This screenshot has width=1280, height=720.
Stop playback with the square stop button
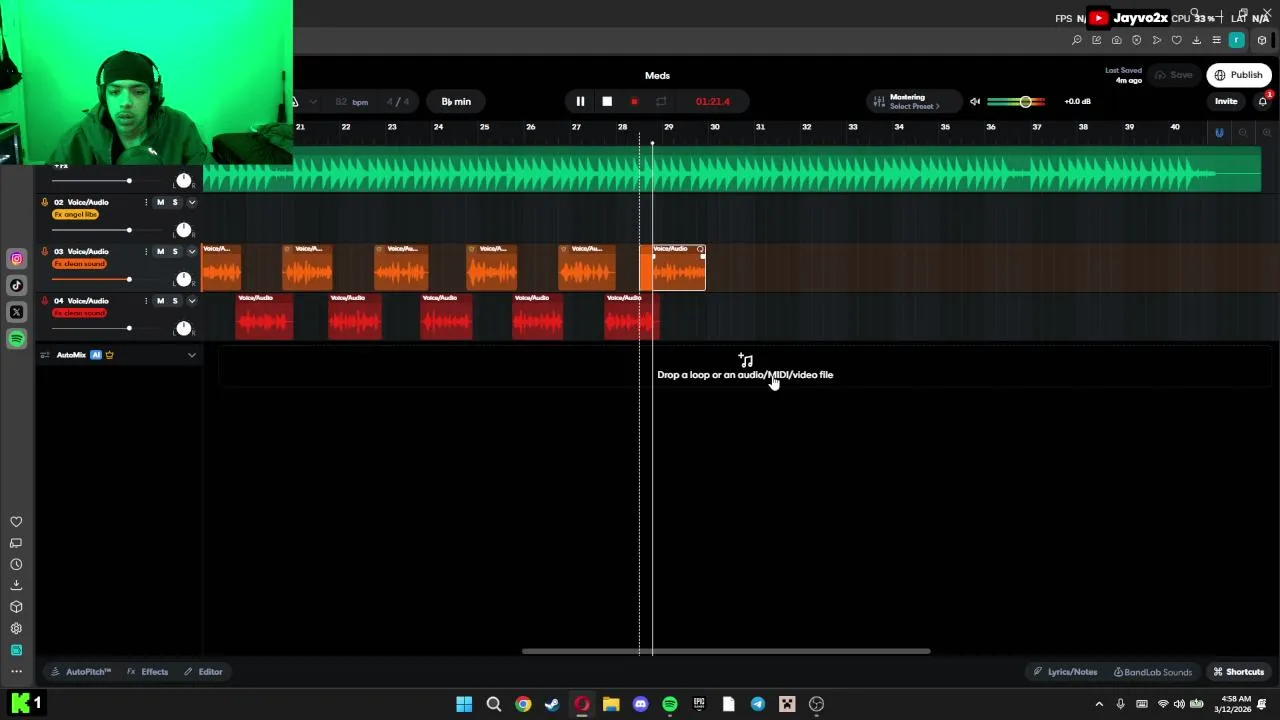tap(607, 101)
